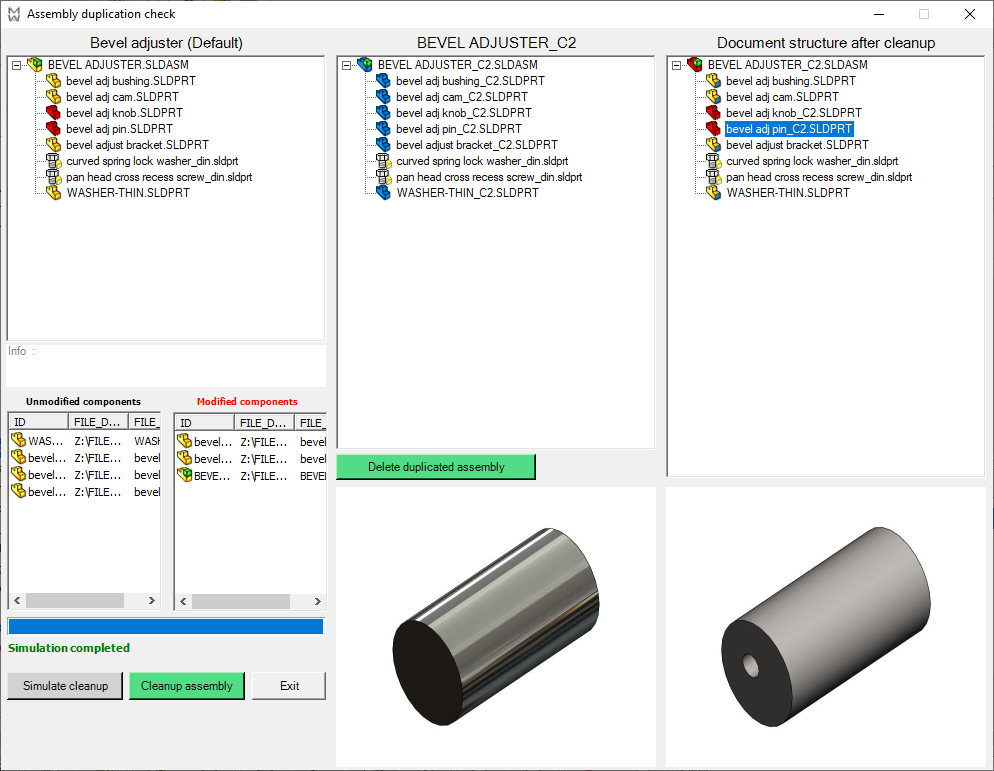The height and width of the screenshot is (771, 994).
Task: Click the blue icon for bevel adj cam_C2.SLDPRT
Action: click(x=384, y=96)
